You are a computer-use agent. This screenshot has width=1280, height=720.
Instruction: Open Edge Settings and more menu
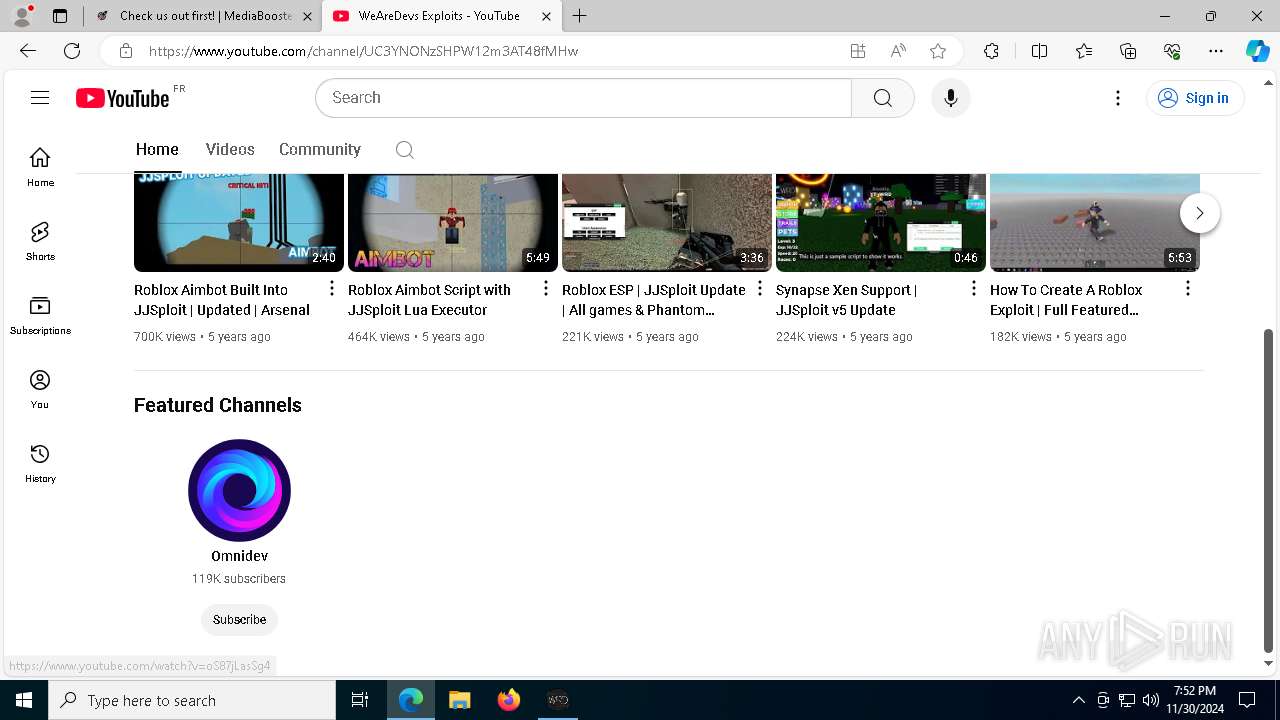click(1216, 51)
